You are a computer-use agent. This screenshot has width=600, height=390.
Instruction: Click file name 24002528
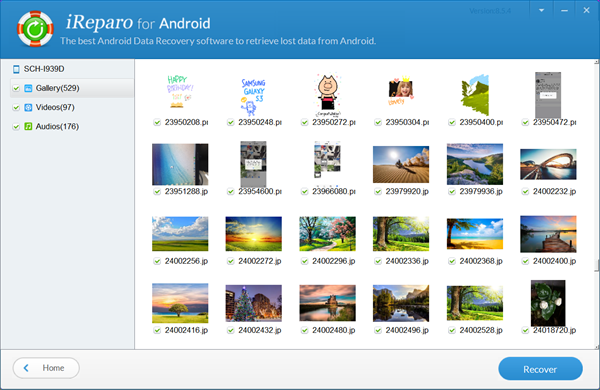(x=481, y=330)
